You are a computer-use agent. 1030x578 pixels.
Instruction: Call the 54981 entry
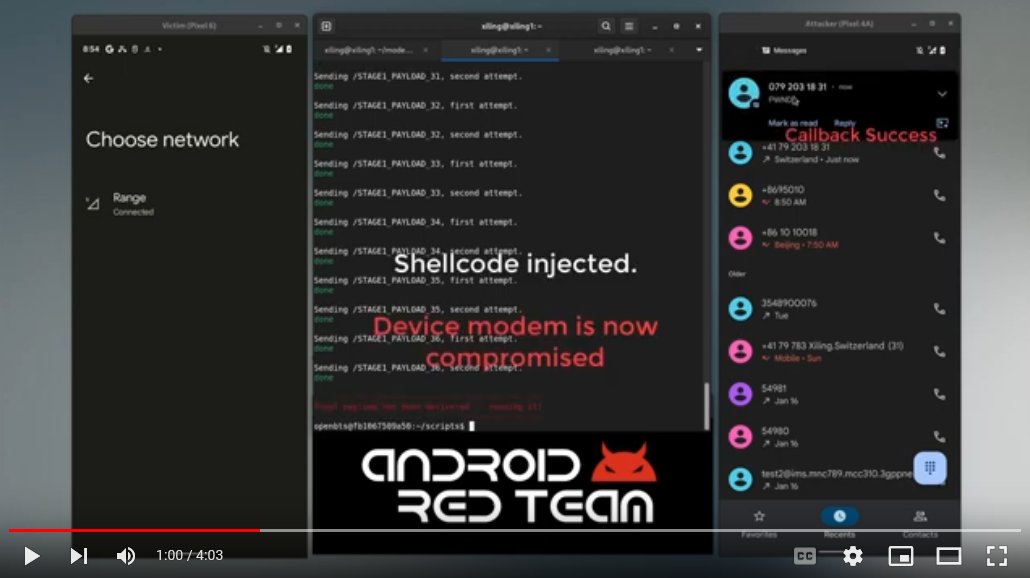point(939,394)
